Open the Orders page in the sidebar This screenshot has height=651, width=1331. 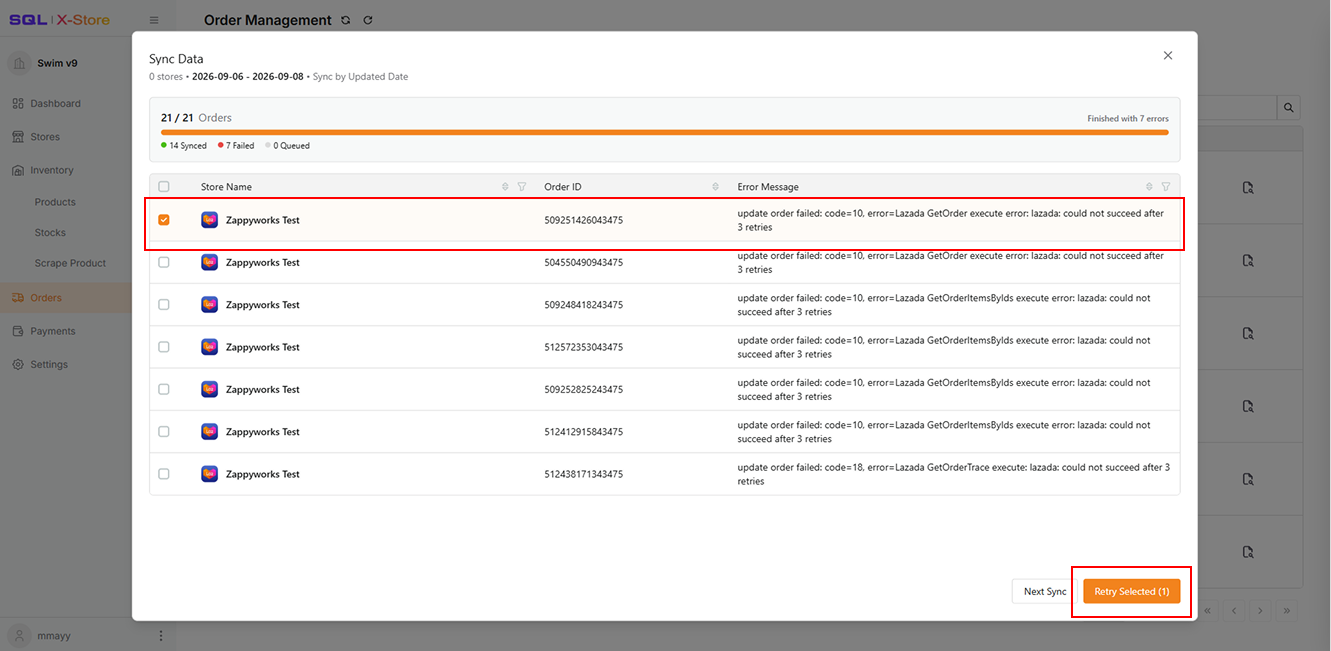66,298
